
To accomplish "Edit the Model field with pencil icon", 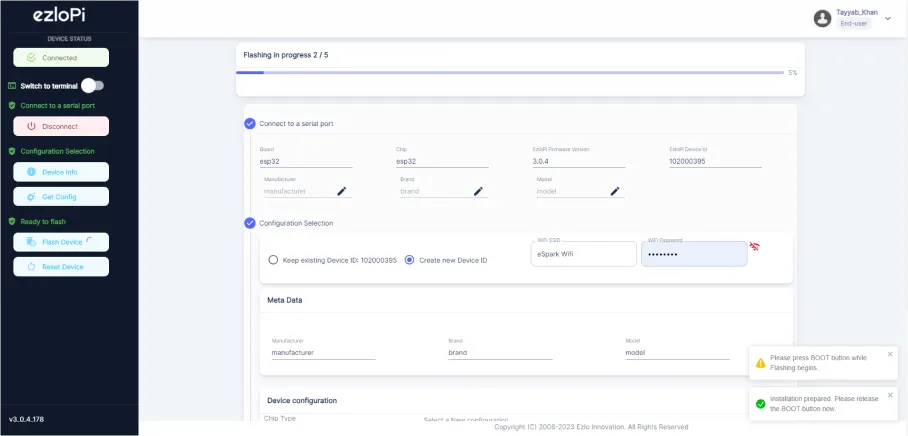I will pyautogui.click(x=615, y=191).
